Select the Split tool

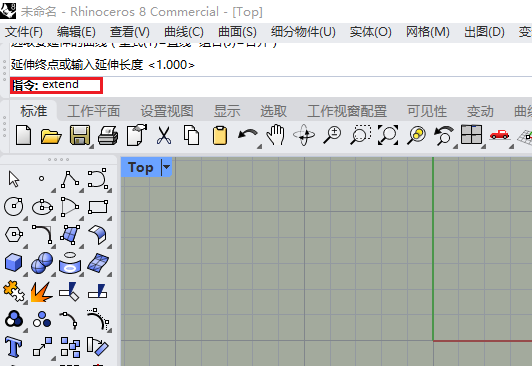tap(98, 291)
